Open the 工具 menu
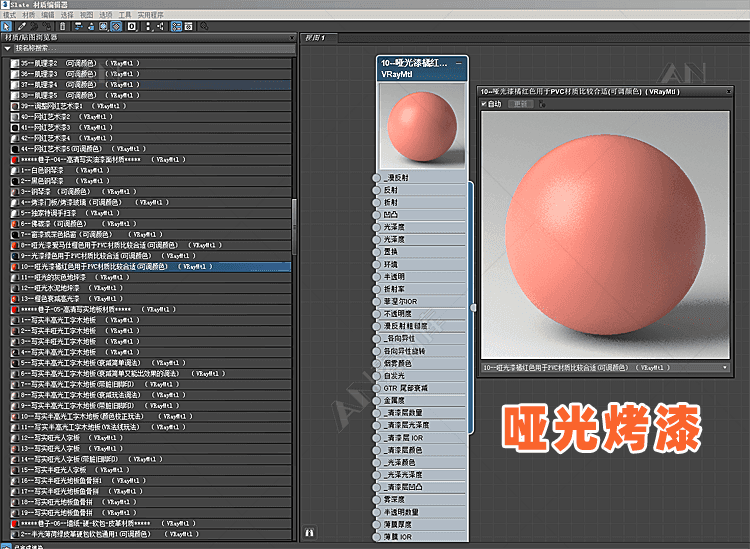Screen dimensions: 750x549 tap(125, 15)
